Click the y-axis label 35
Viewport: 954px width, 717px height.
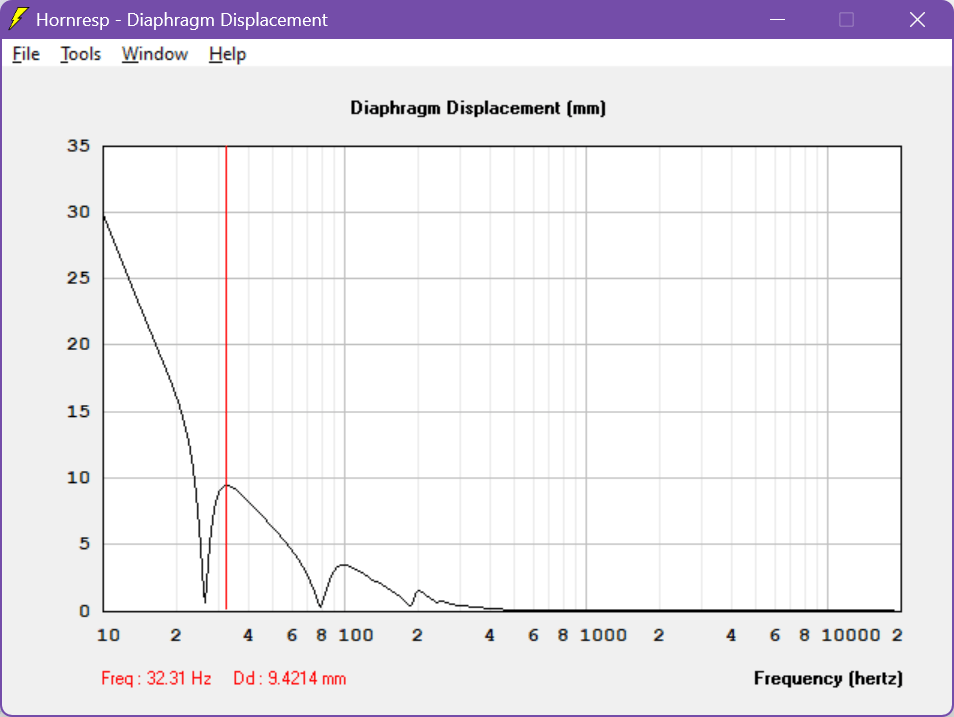[78, 146]
